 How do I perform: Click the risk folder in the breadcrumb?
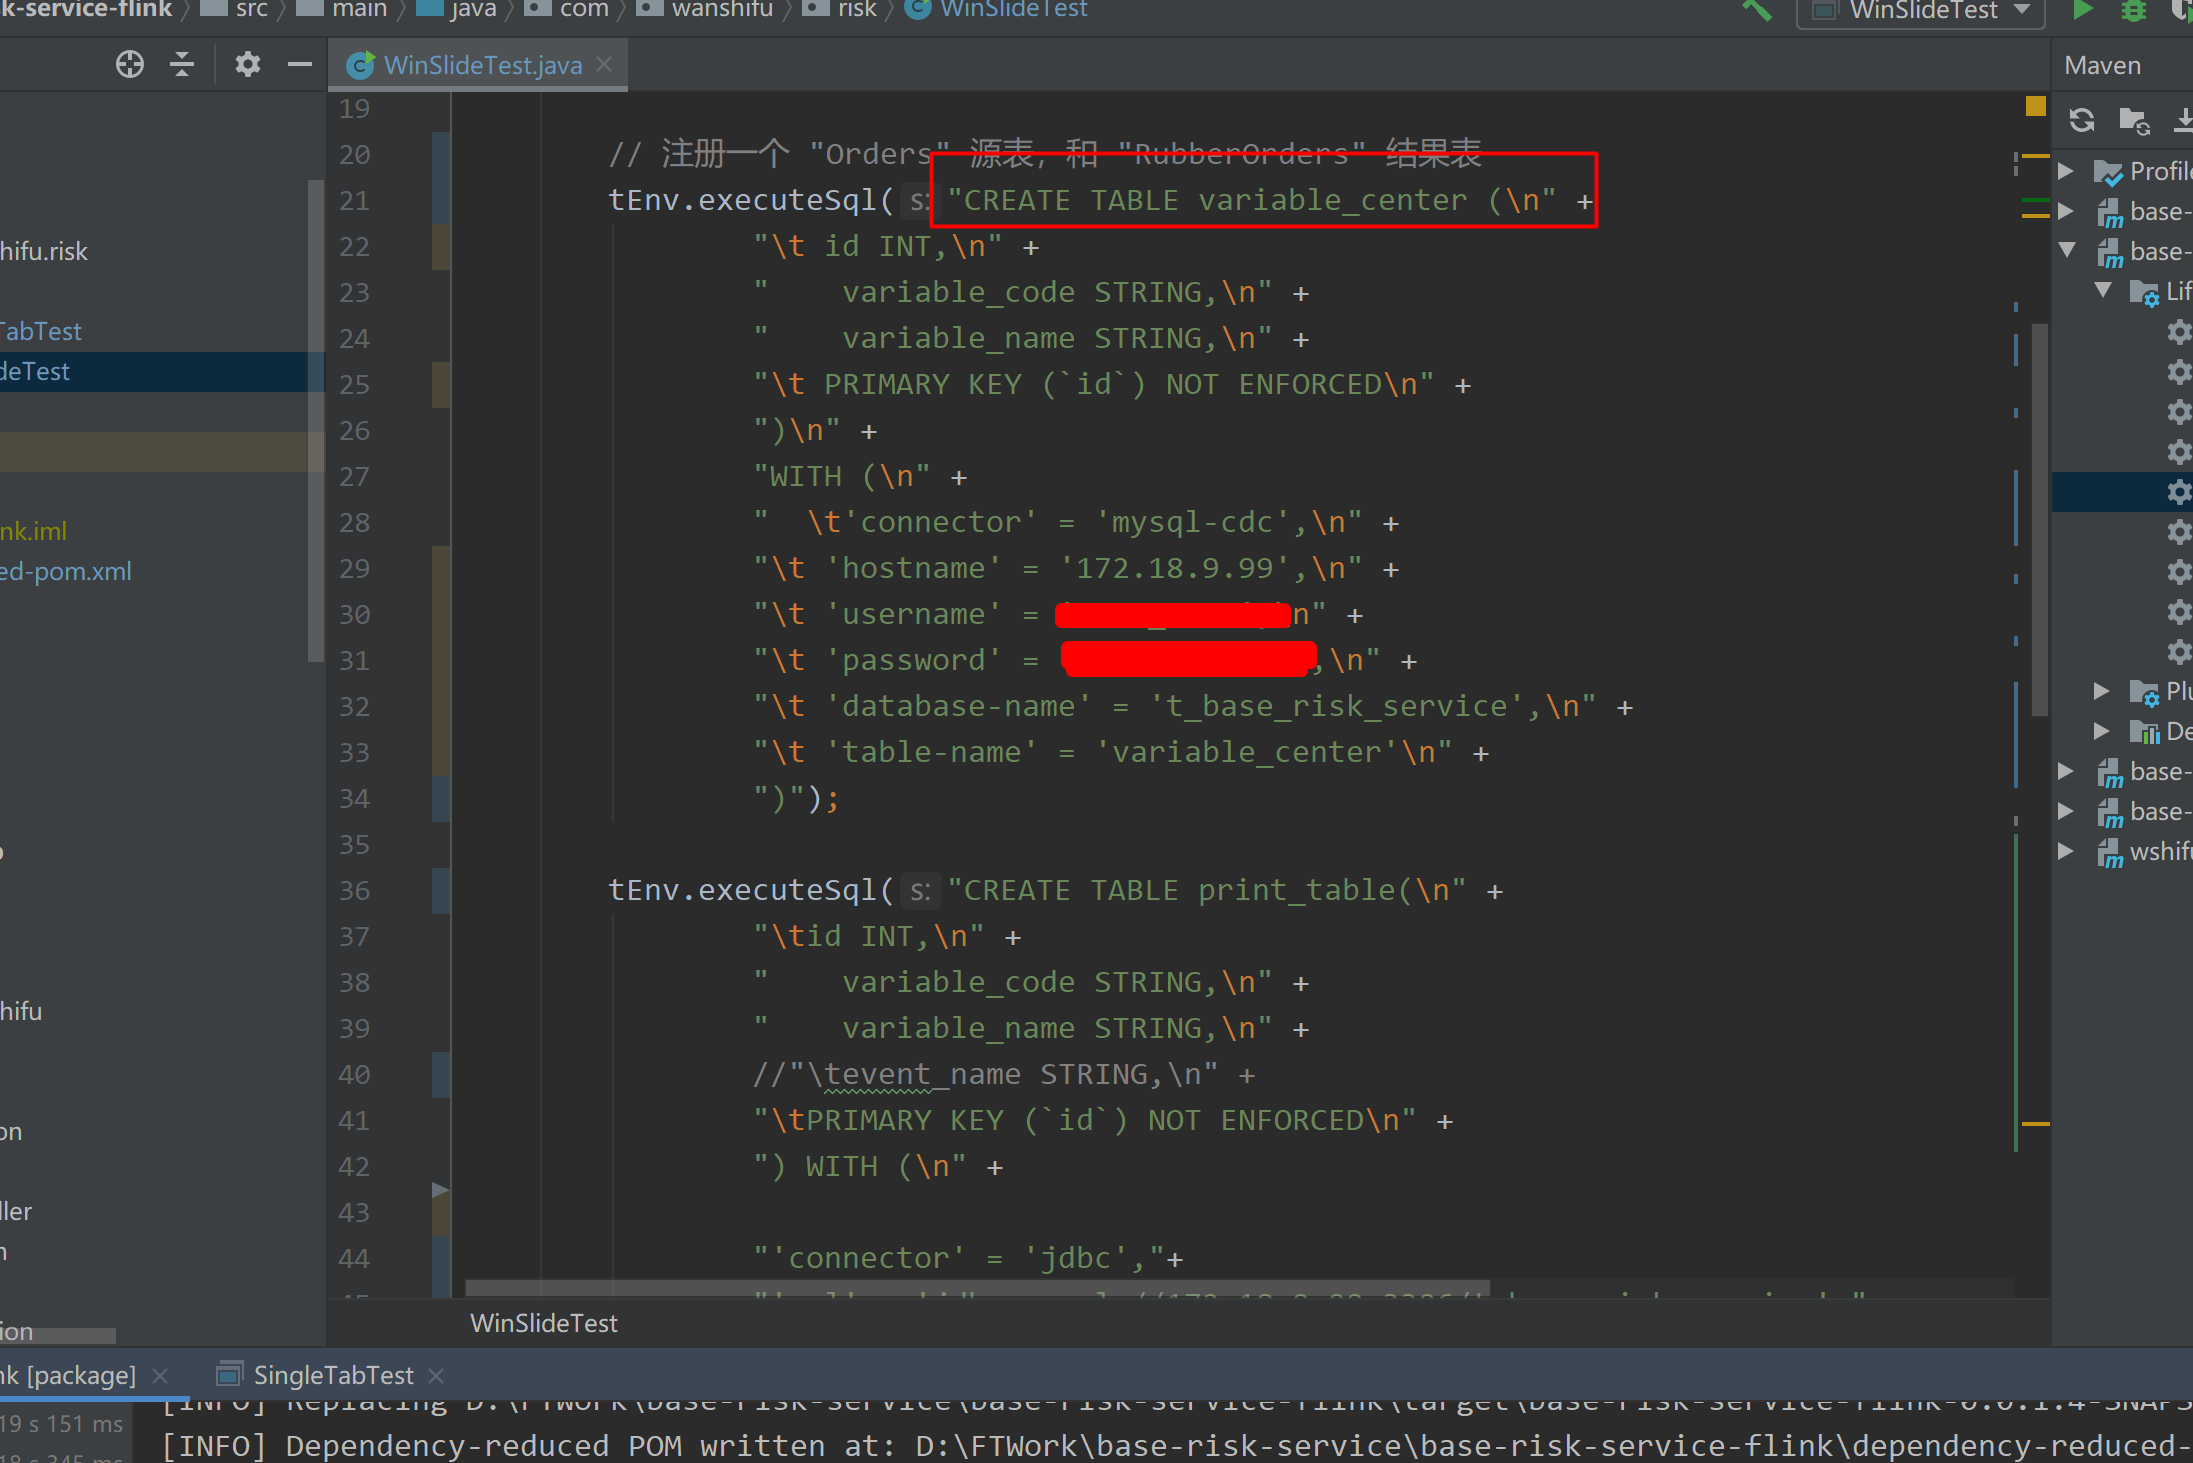pyautogui.click(x=856, y=9)
